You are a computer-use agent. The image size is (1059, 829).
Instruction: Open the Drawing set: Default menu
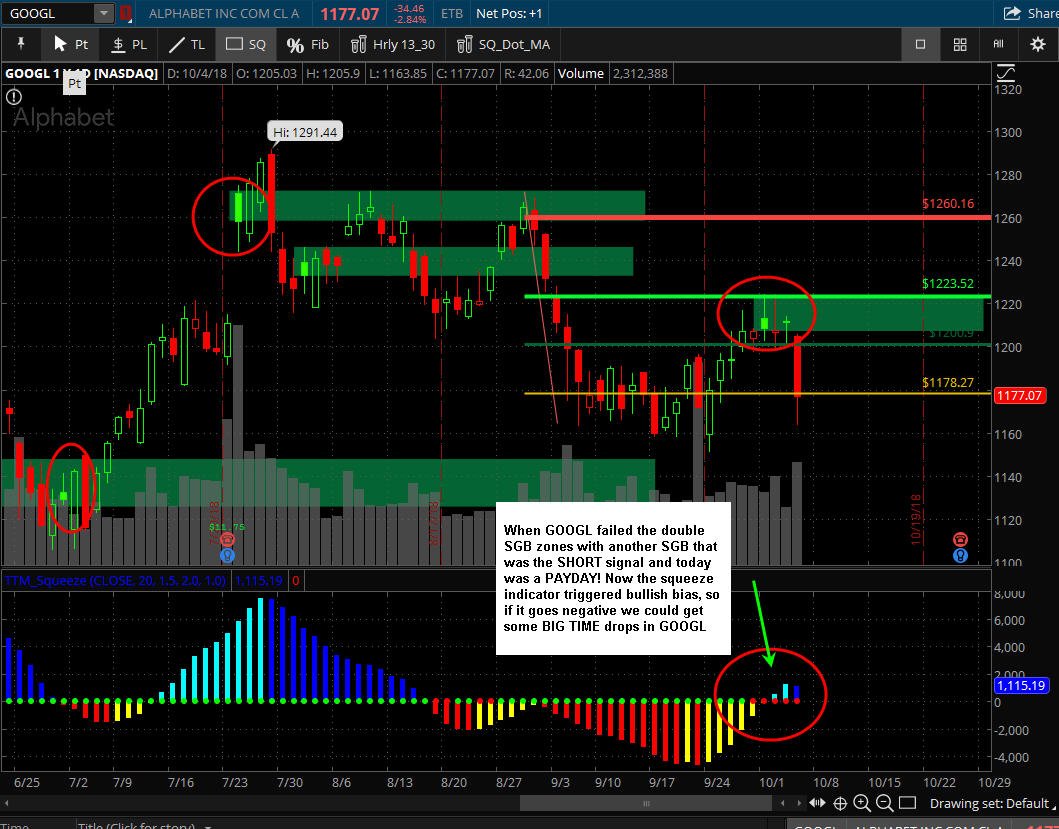pos(993,803)
